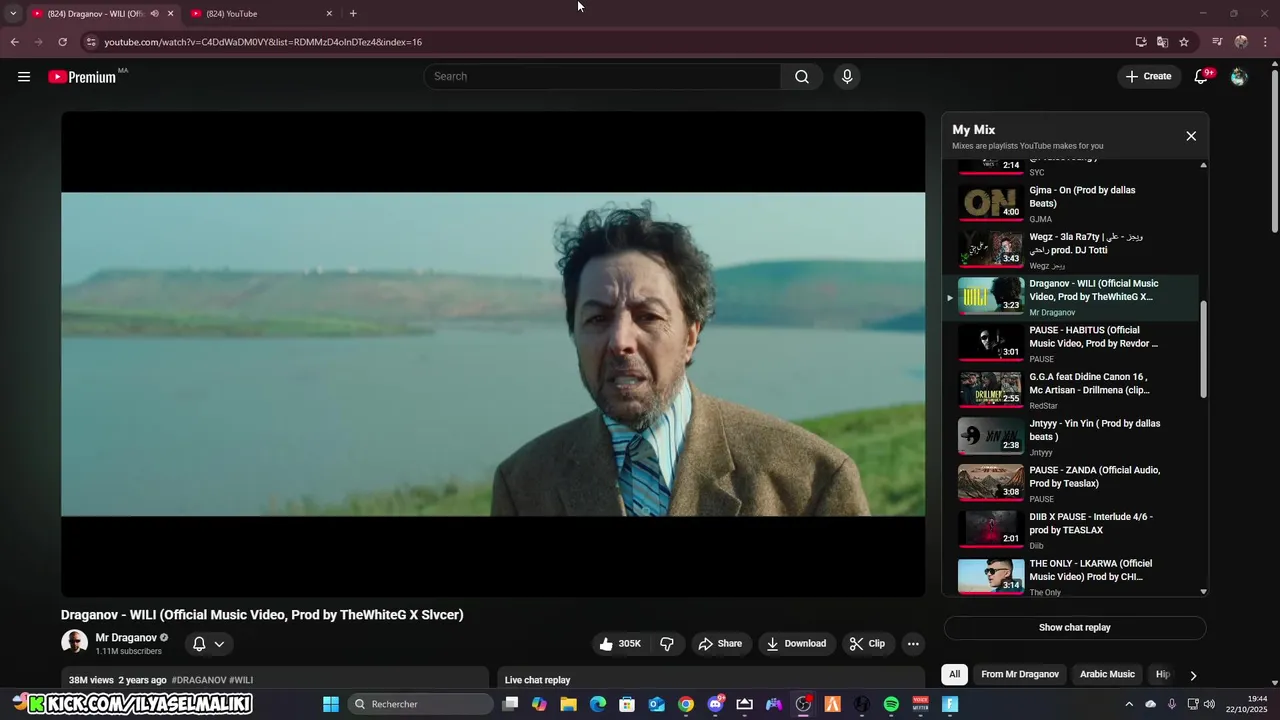Select the From Mr Draganov chip
Image resolution: width=1280 pixels, height=720 pixels.
click(x=1020, y=674)
